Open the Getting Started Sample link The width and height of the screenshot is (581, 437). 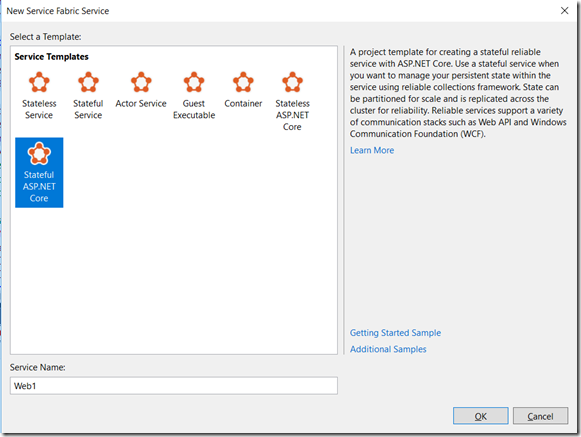(395, 333)
